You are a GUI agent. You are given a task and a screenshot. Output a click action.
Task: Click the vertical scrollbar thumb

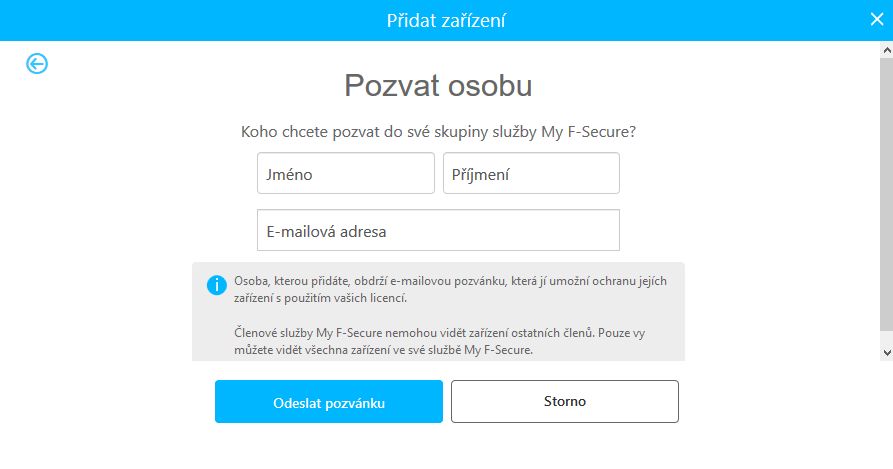[x=887, y=194]
